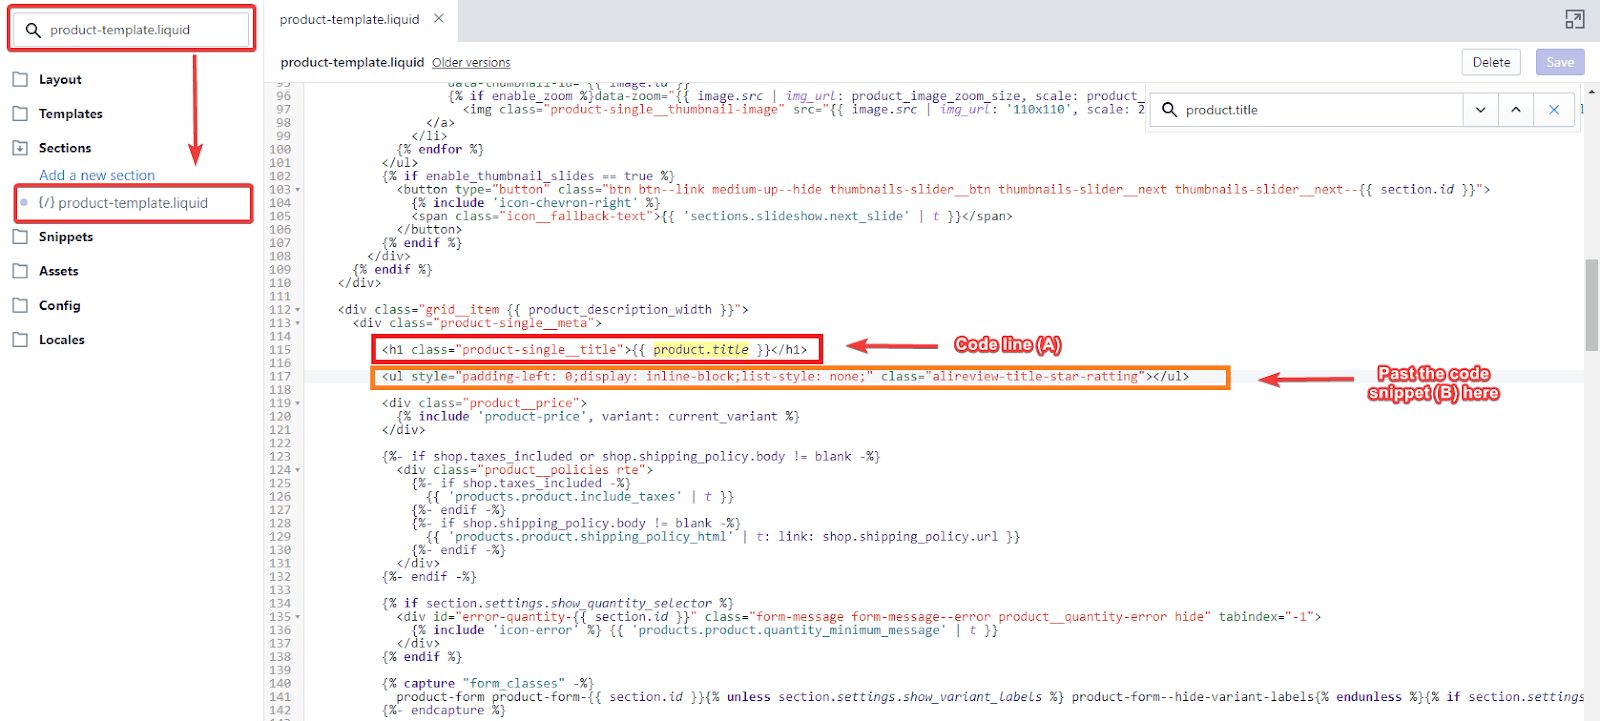1600x721 pixels.
Task: Click the include 'product-price' line 120
Action: point(598,417)
